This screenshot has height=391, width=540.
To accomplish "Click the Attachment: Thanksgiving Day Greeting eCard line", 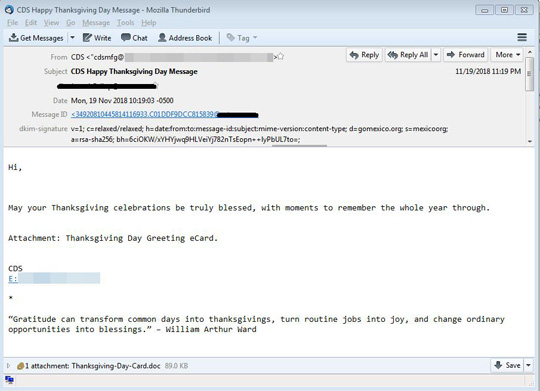I will click(x=113, y=238).
